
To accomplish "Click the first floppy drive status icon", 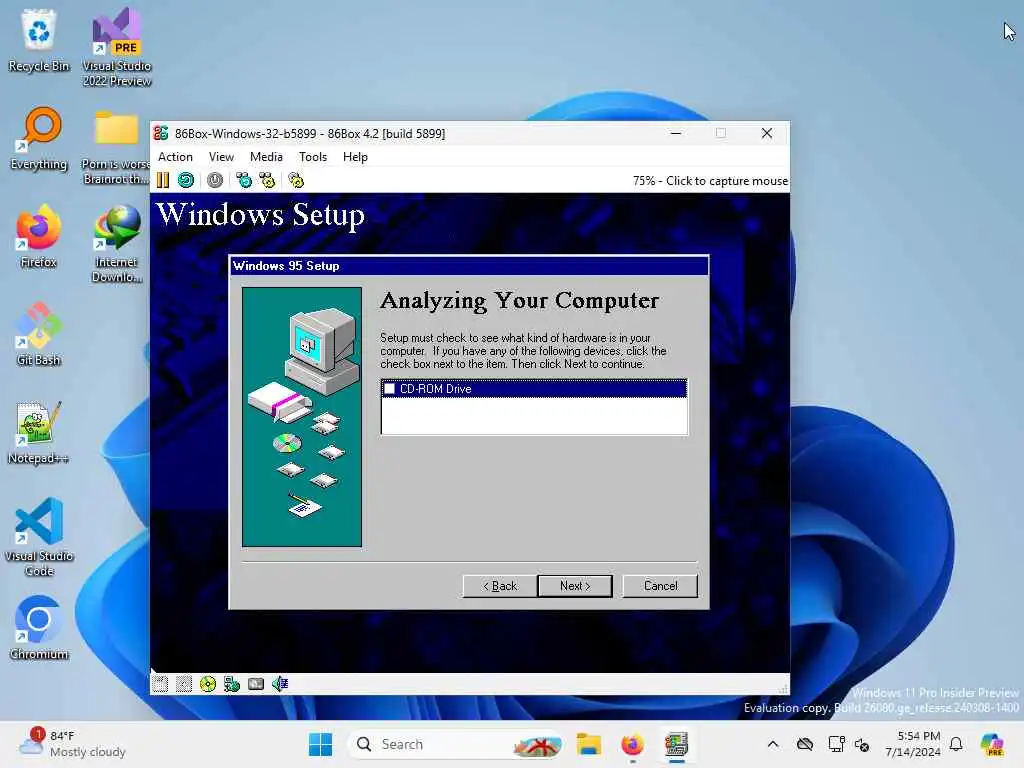I will pyautogui.click(x=160, y=684).
